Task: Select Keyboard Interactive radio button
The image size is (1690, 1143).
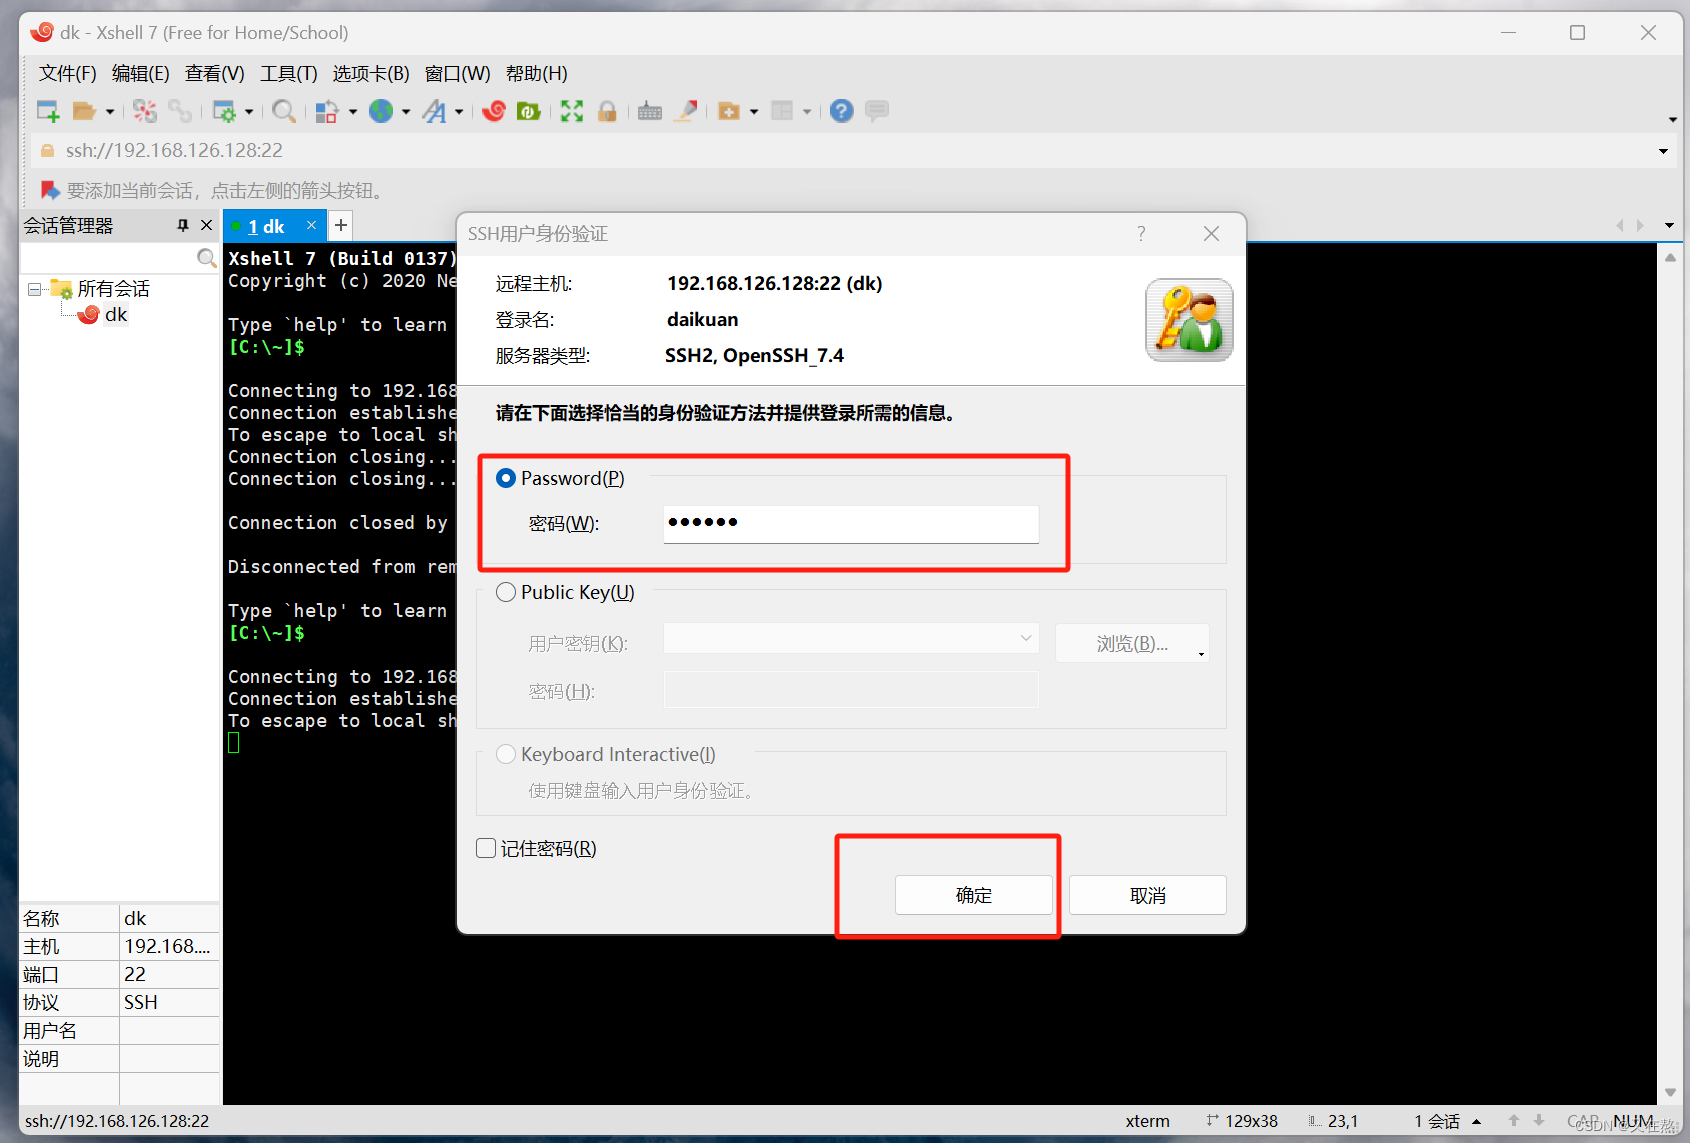Action: [506, 754]
